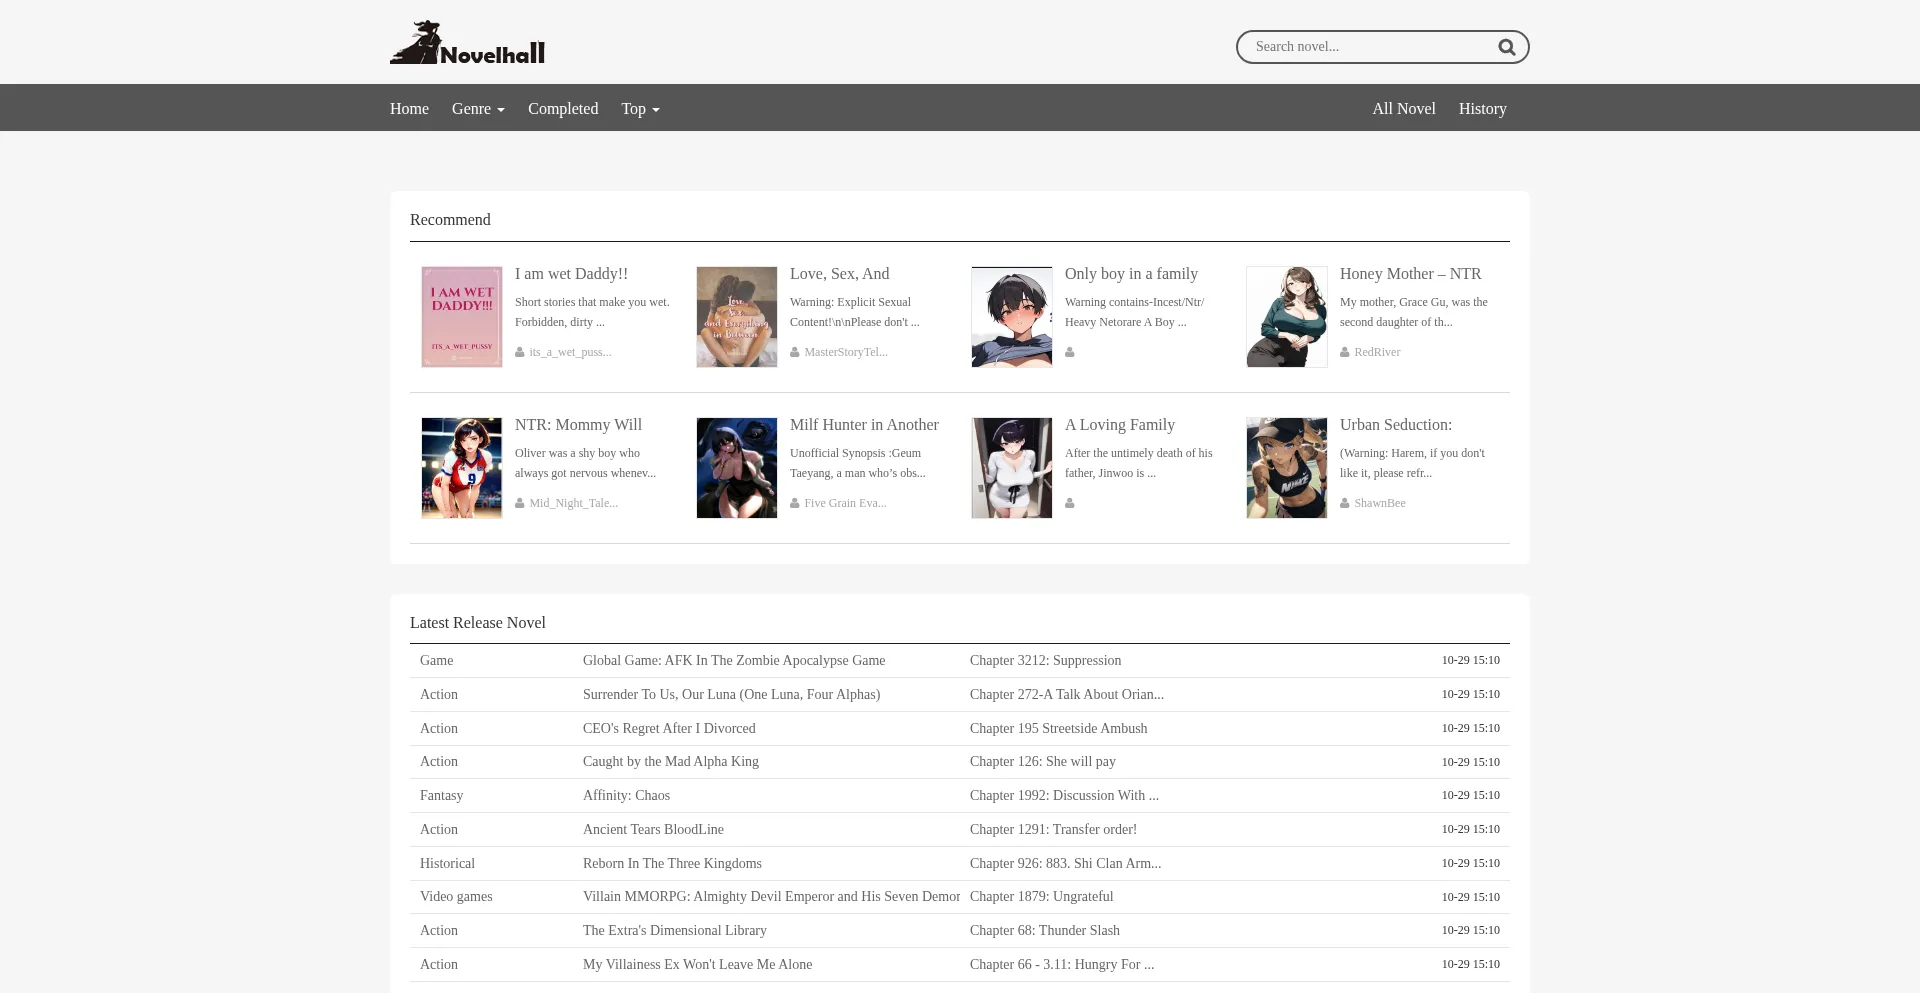Open Chapter 3212: Suppression
This screenshot has height=993, width=1920.
coord(1045,661)
